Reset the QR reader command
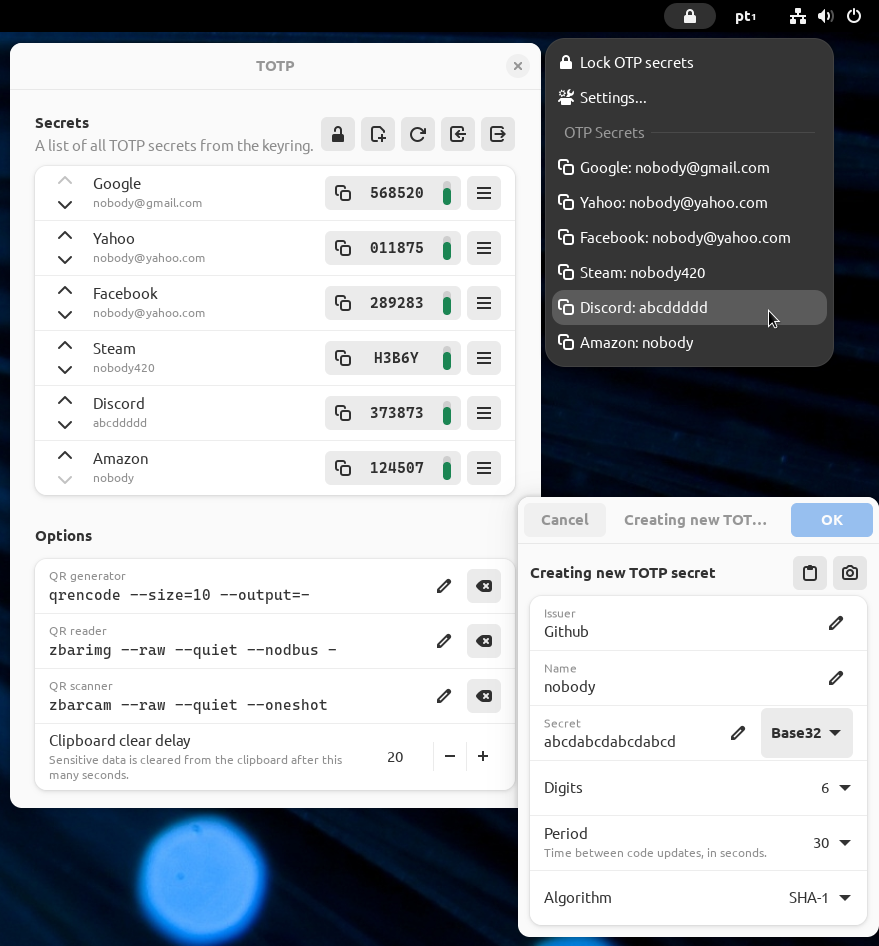Image resolution: width=879 pixels, height=946 pixels. click(x=484, y=641)
